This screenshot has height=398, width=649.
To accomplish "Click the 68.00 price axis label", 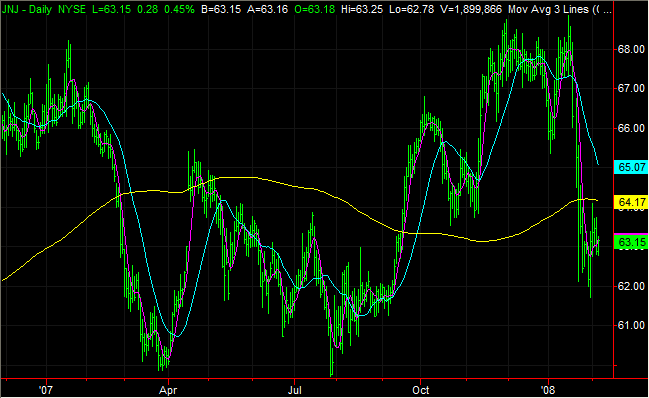I will pos(631,50).
